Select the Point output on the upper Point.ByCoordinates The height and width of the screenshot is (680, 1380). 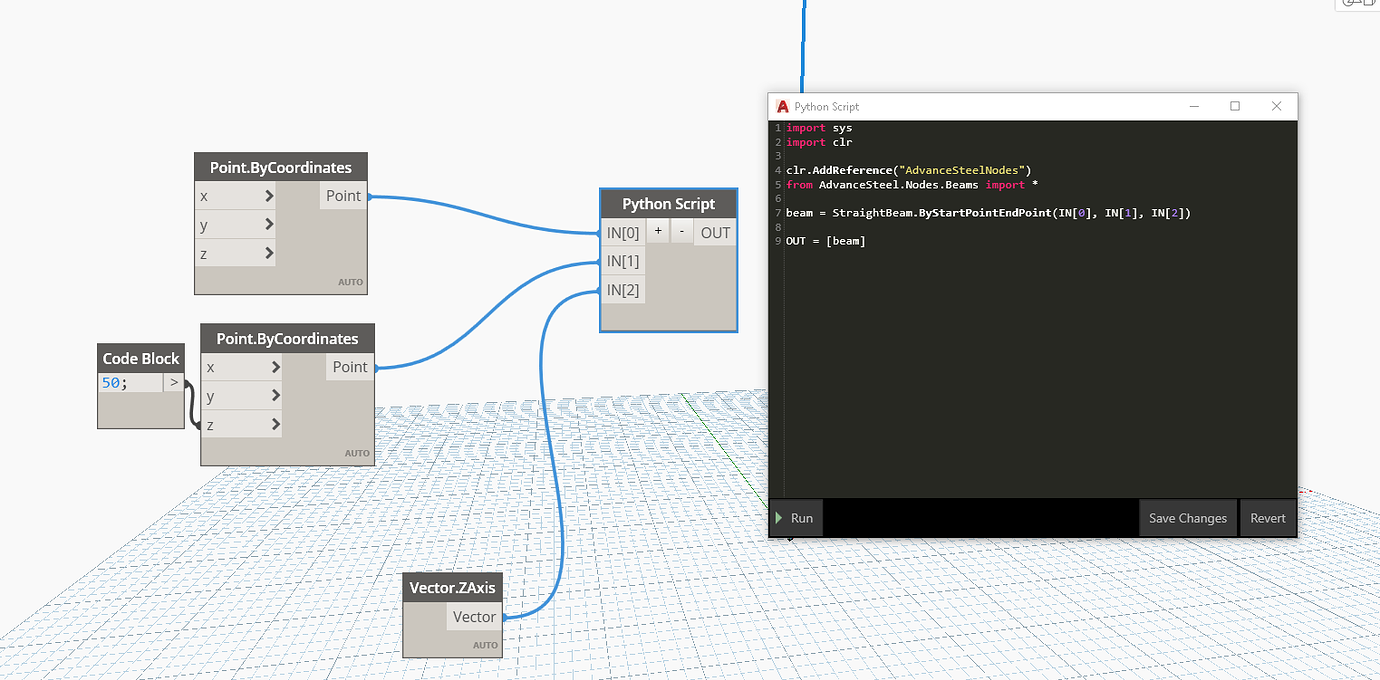pyautogui.click(x=343, y=196)
